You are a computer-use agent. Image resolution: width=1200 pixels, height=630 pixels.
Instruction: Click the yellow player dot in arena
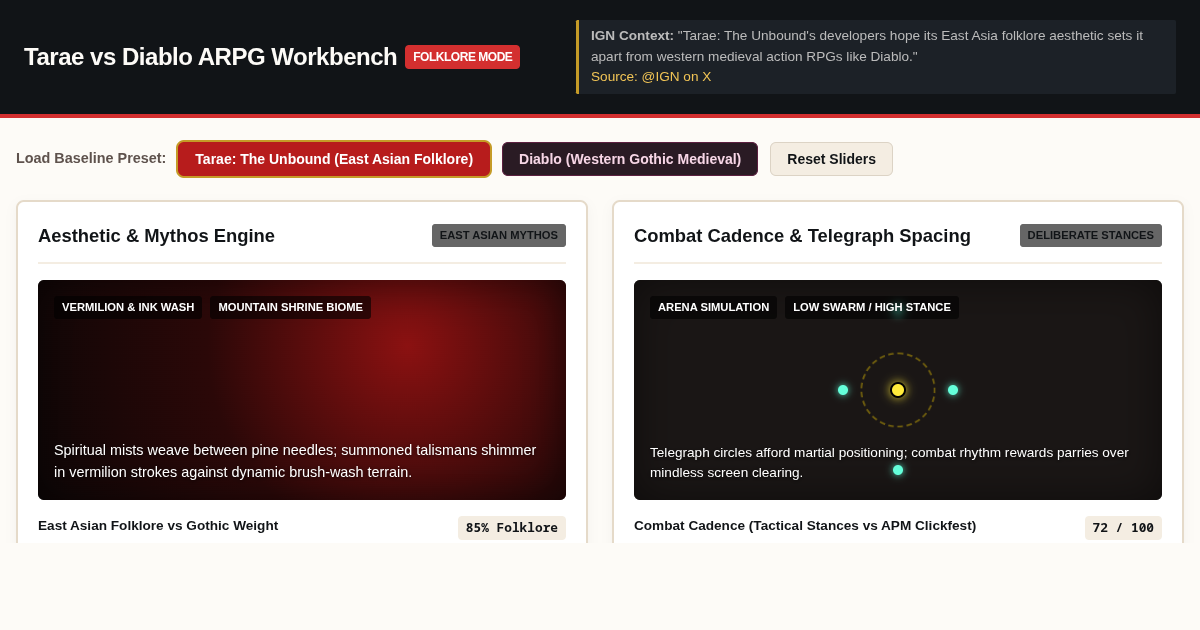coord(898,390)
